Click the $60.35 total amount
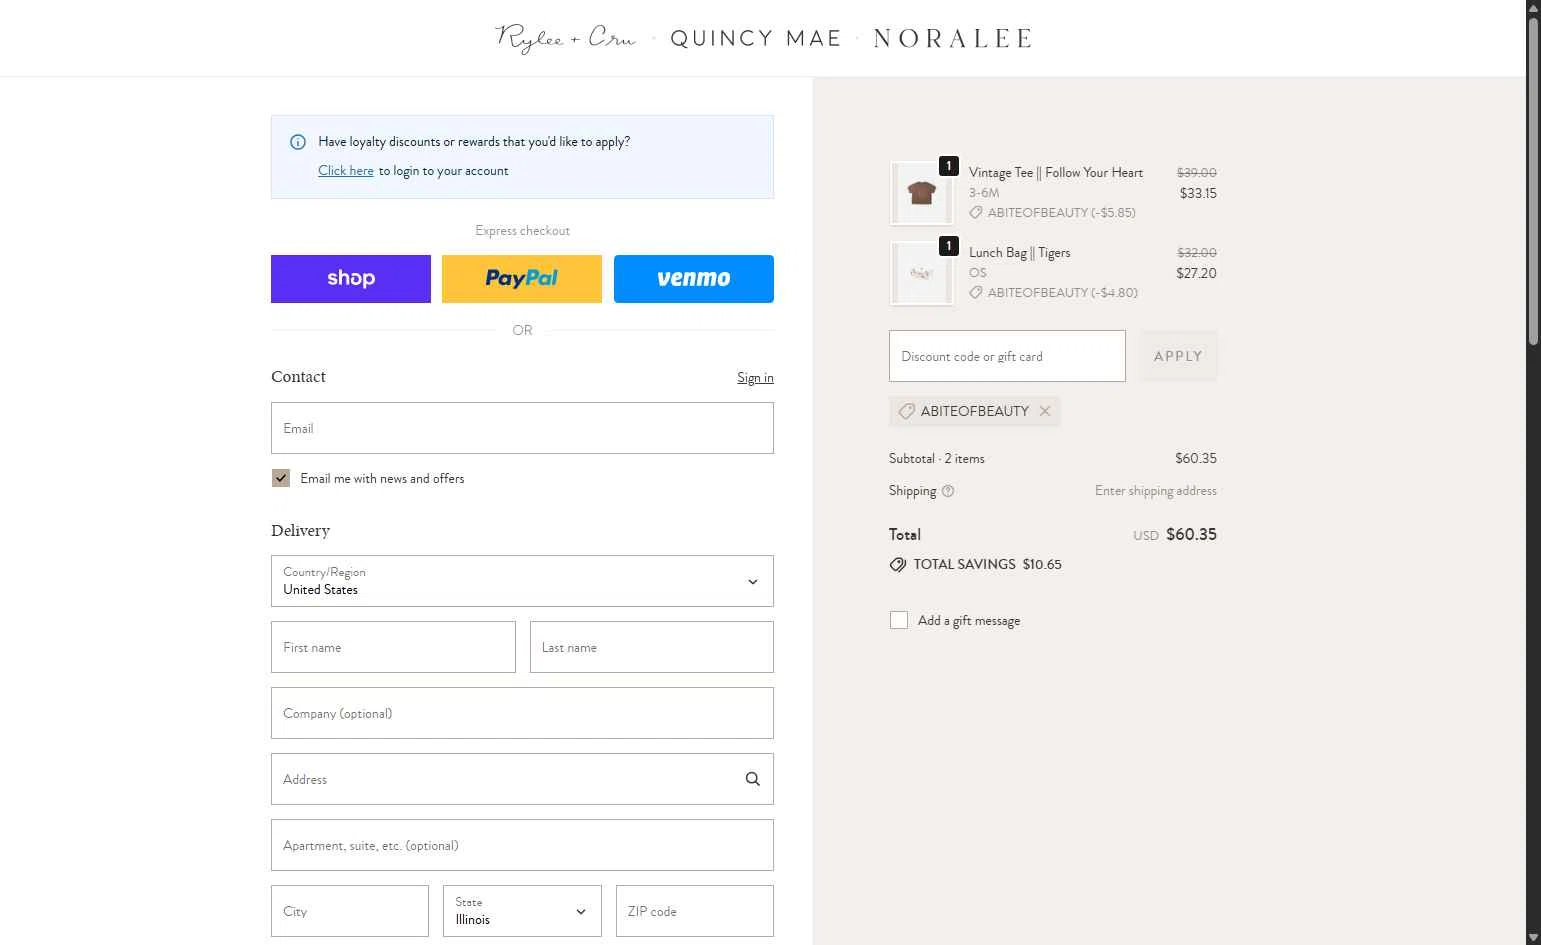 1191,535
